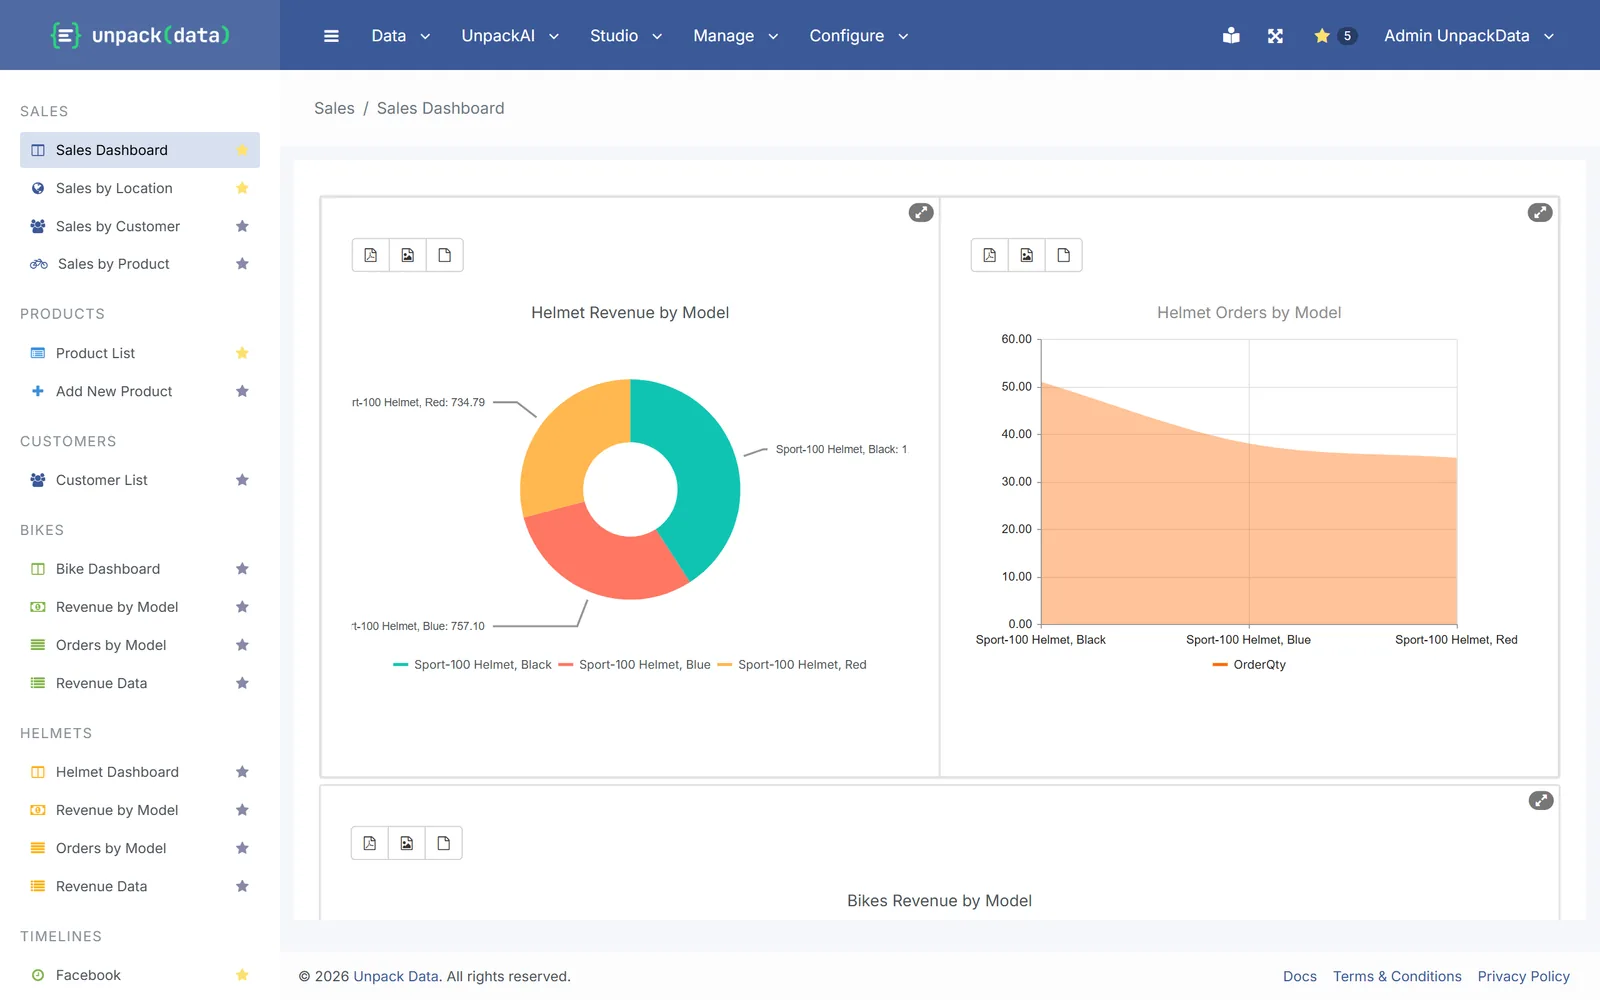Toggle the hamburger sidebar menu
This screenshot has height=1000, width=1600.
(331, 36)
